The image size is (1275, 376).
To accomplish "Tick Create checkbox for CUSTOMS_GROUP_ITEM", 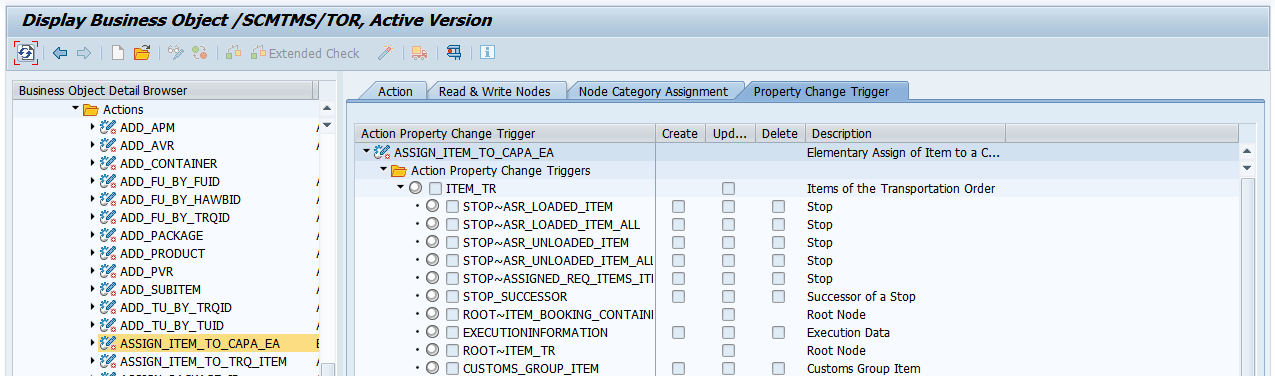I will (679, 369).
